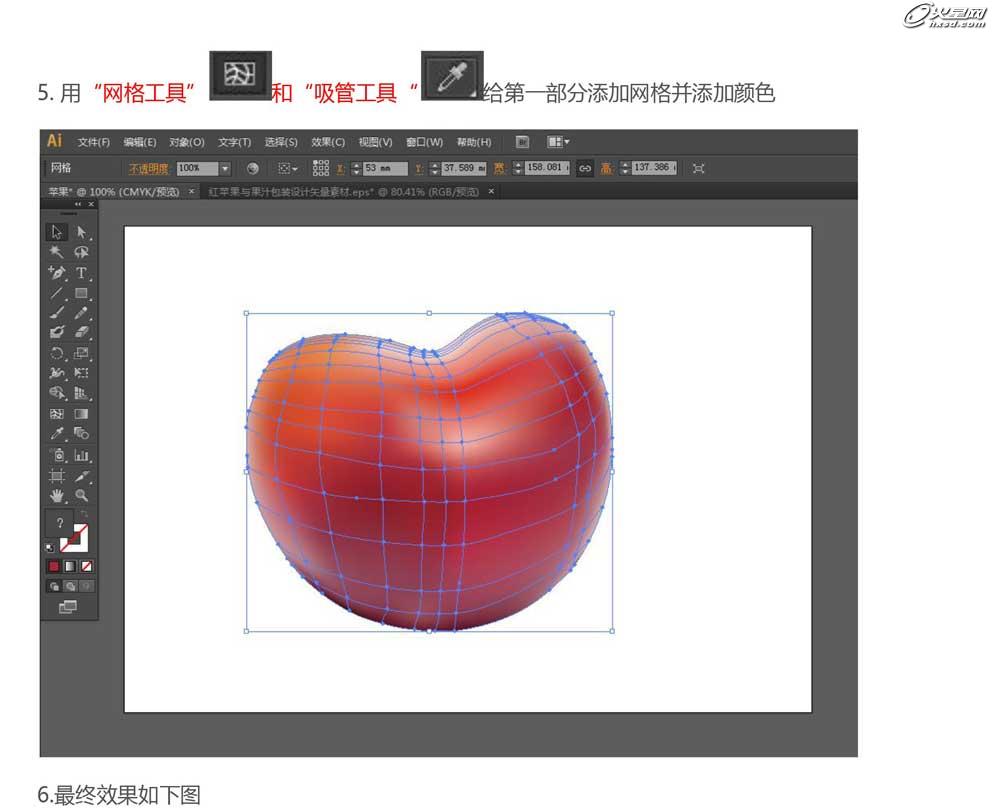Collapse the tools panel with double arrows
This screenshot has height=812, width=1000.
79,204
